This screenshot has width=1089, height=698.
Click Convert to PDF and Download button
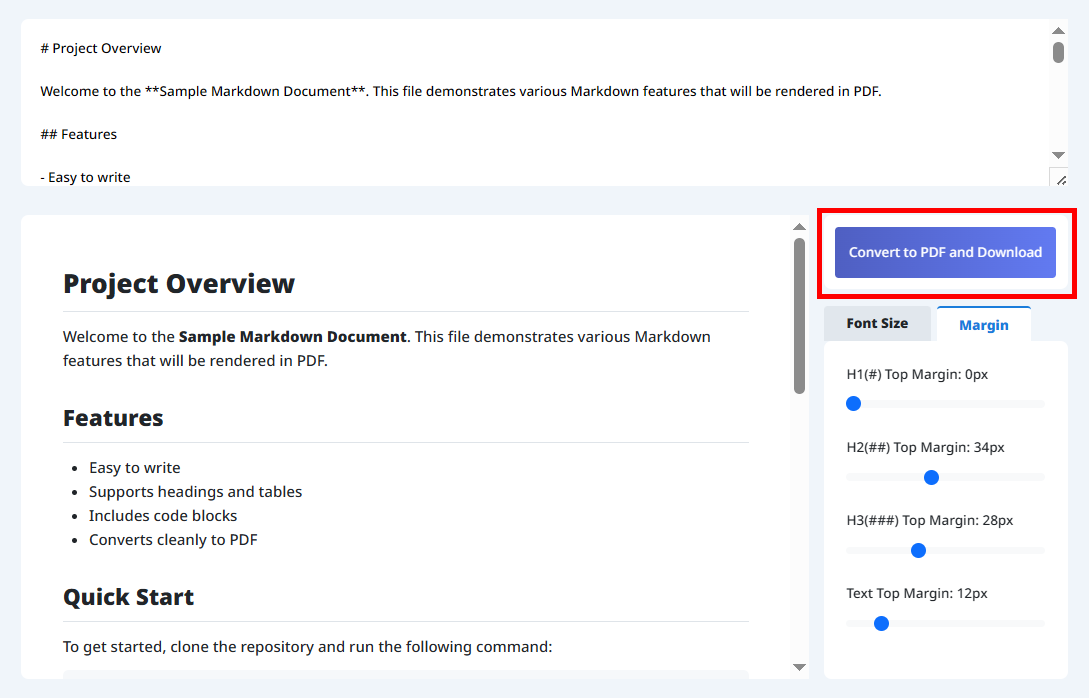click(x=945, y=252)
